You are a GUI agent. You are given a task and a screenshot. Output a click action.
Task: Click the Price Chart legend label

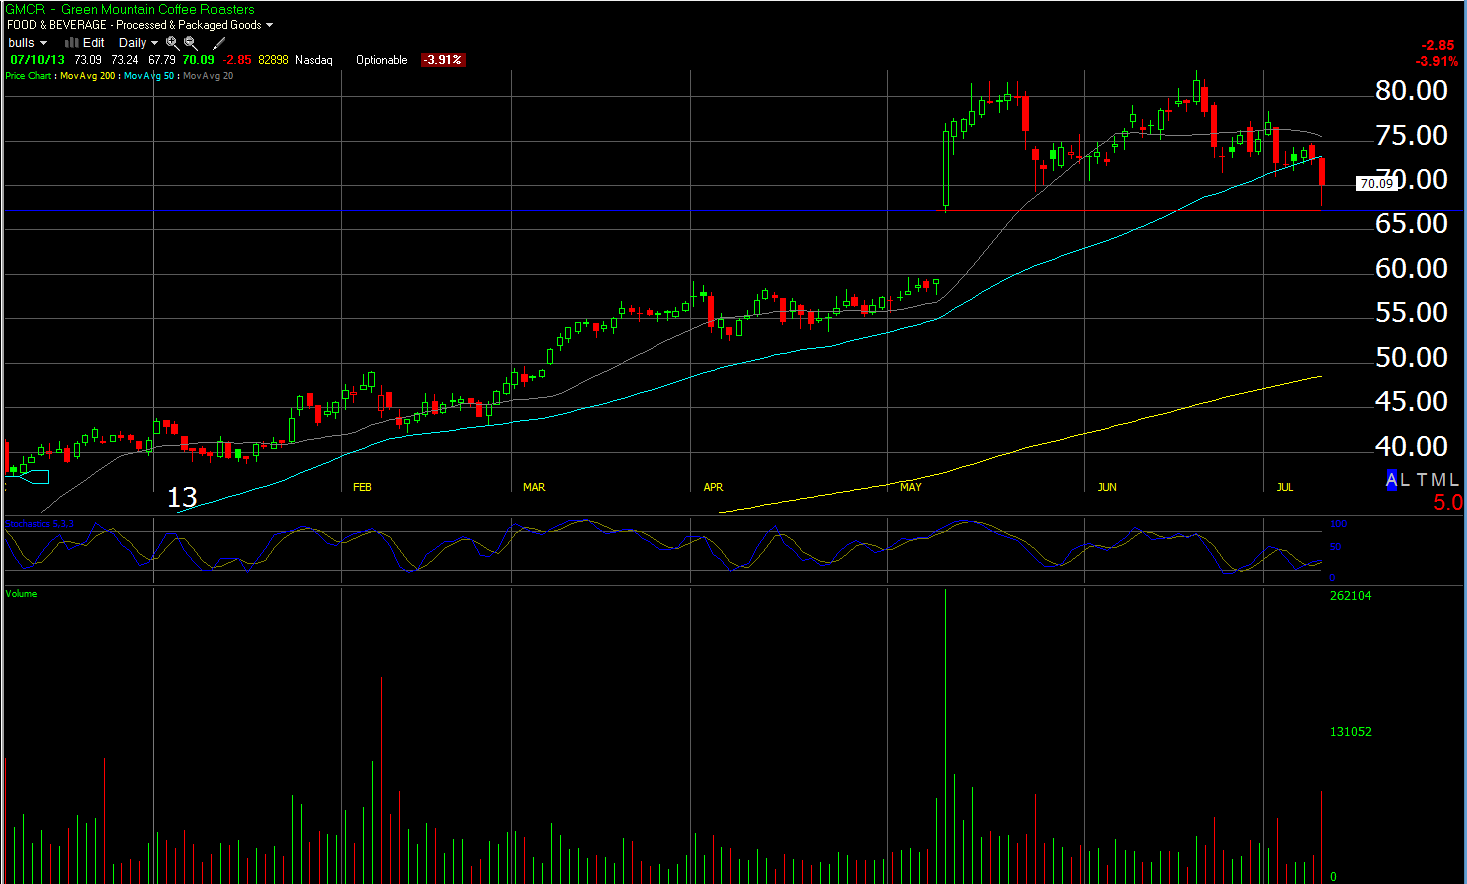tap(28, 76)
